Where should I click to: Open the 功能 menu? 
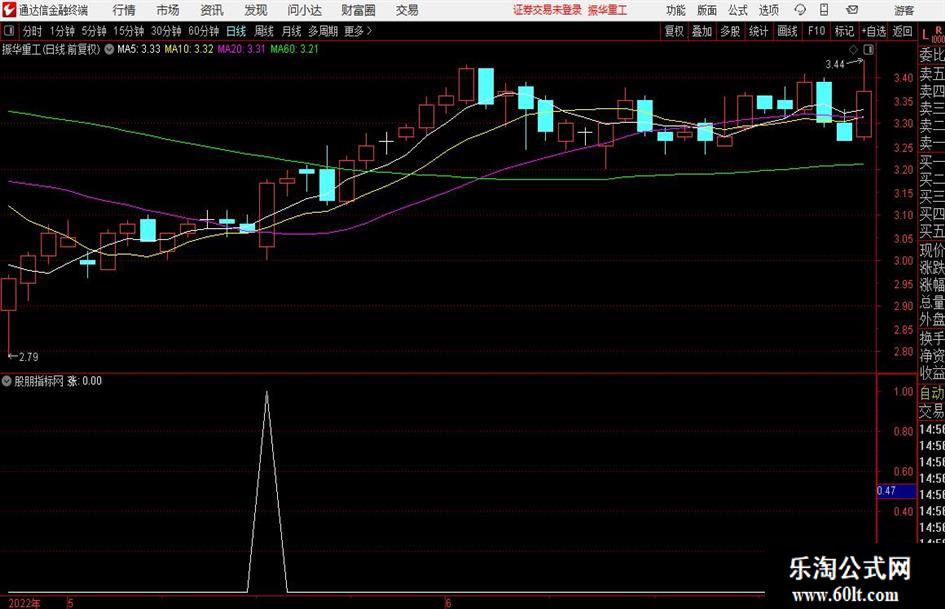(x=676, y=10)
